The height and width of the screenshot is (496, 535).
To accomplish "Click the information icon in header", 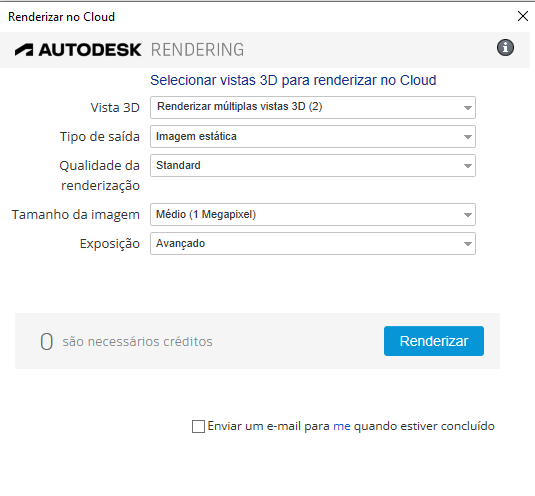I will point(505,47).
